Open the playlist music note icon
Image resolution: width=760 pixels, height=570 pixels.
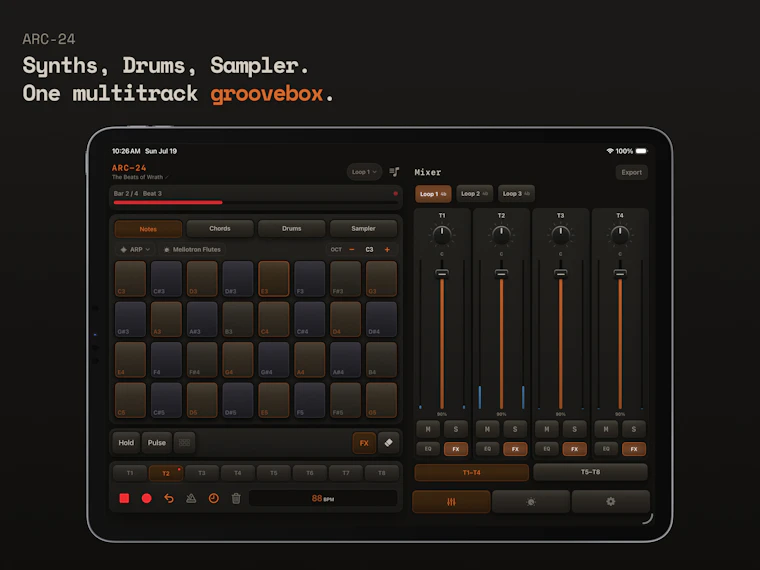394,172
